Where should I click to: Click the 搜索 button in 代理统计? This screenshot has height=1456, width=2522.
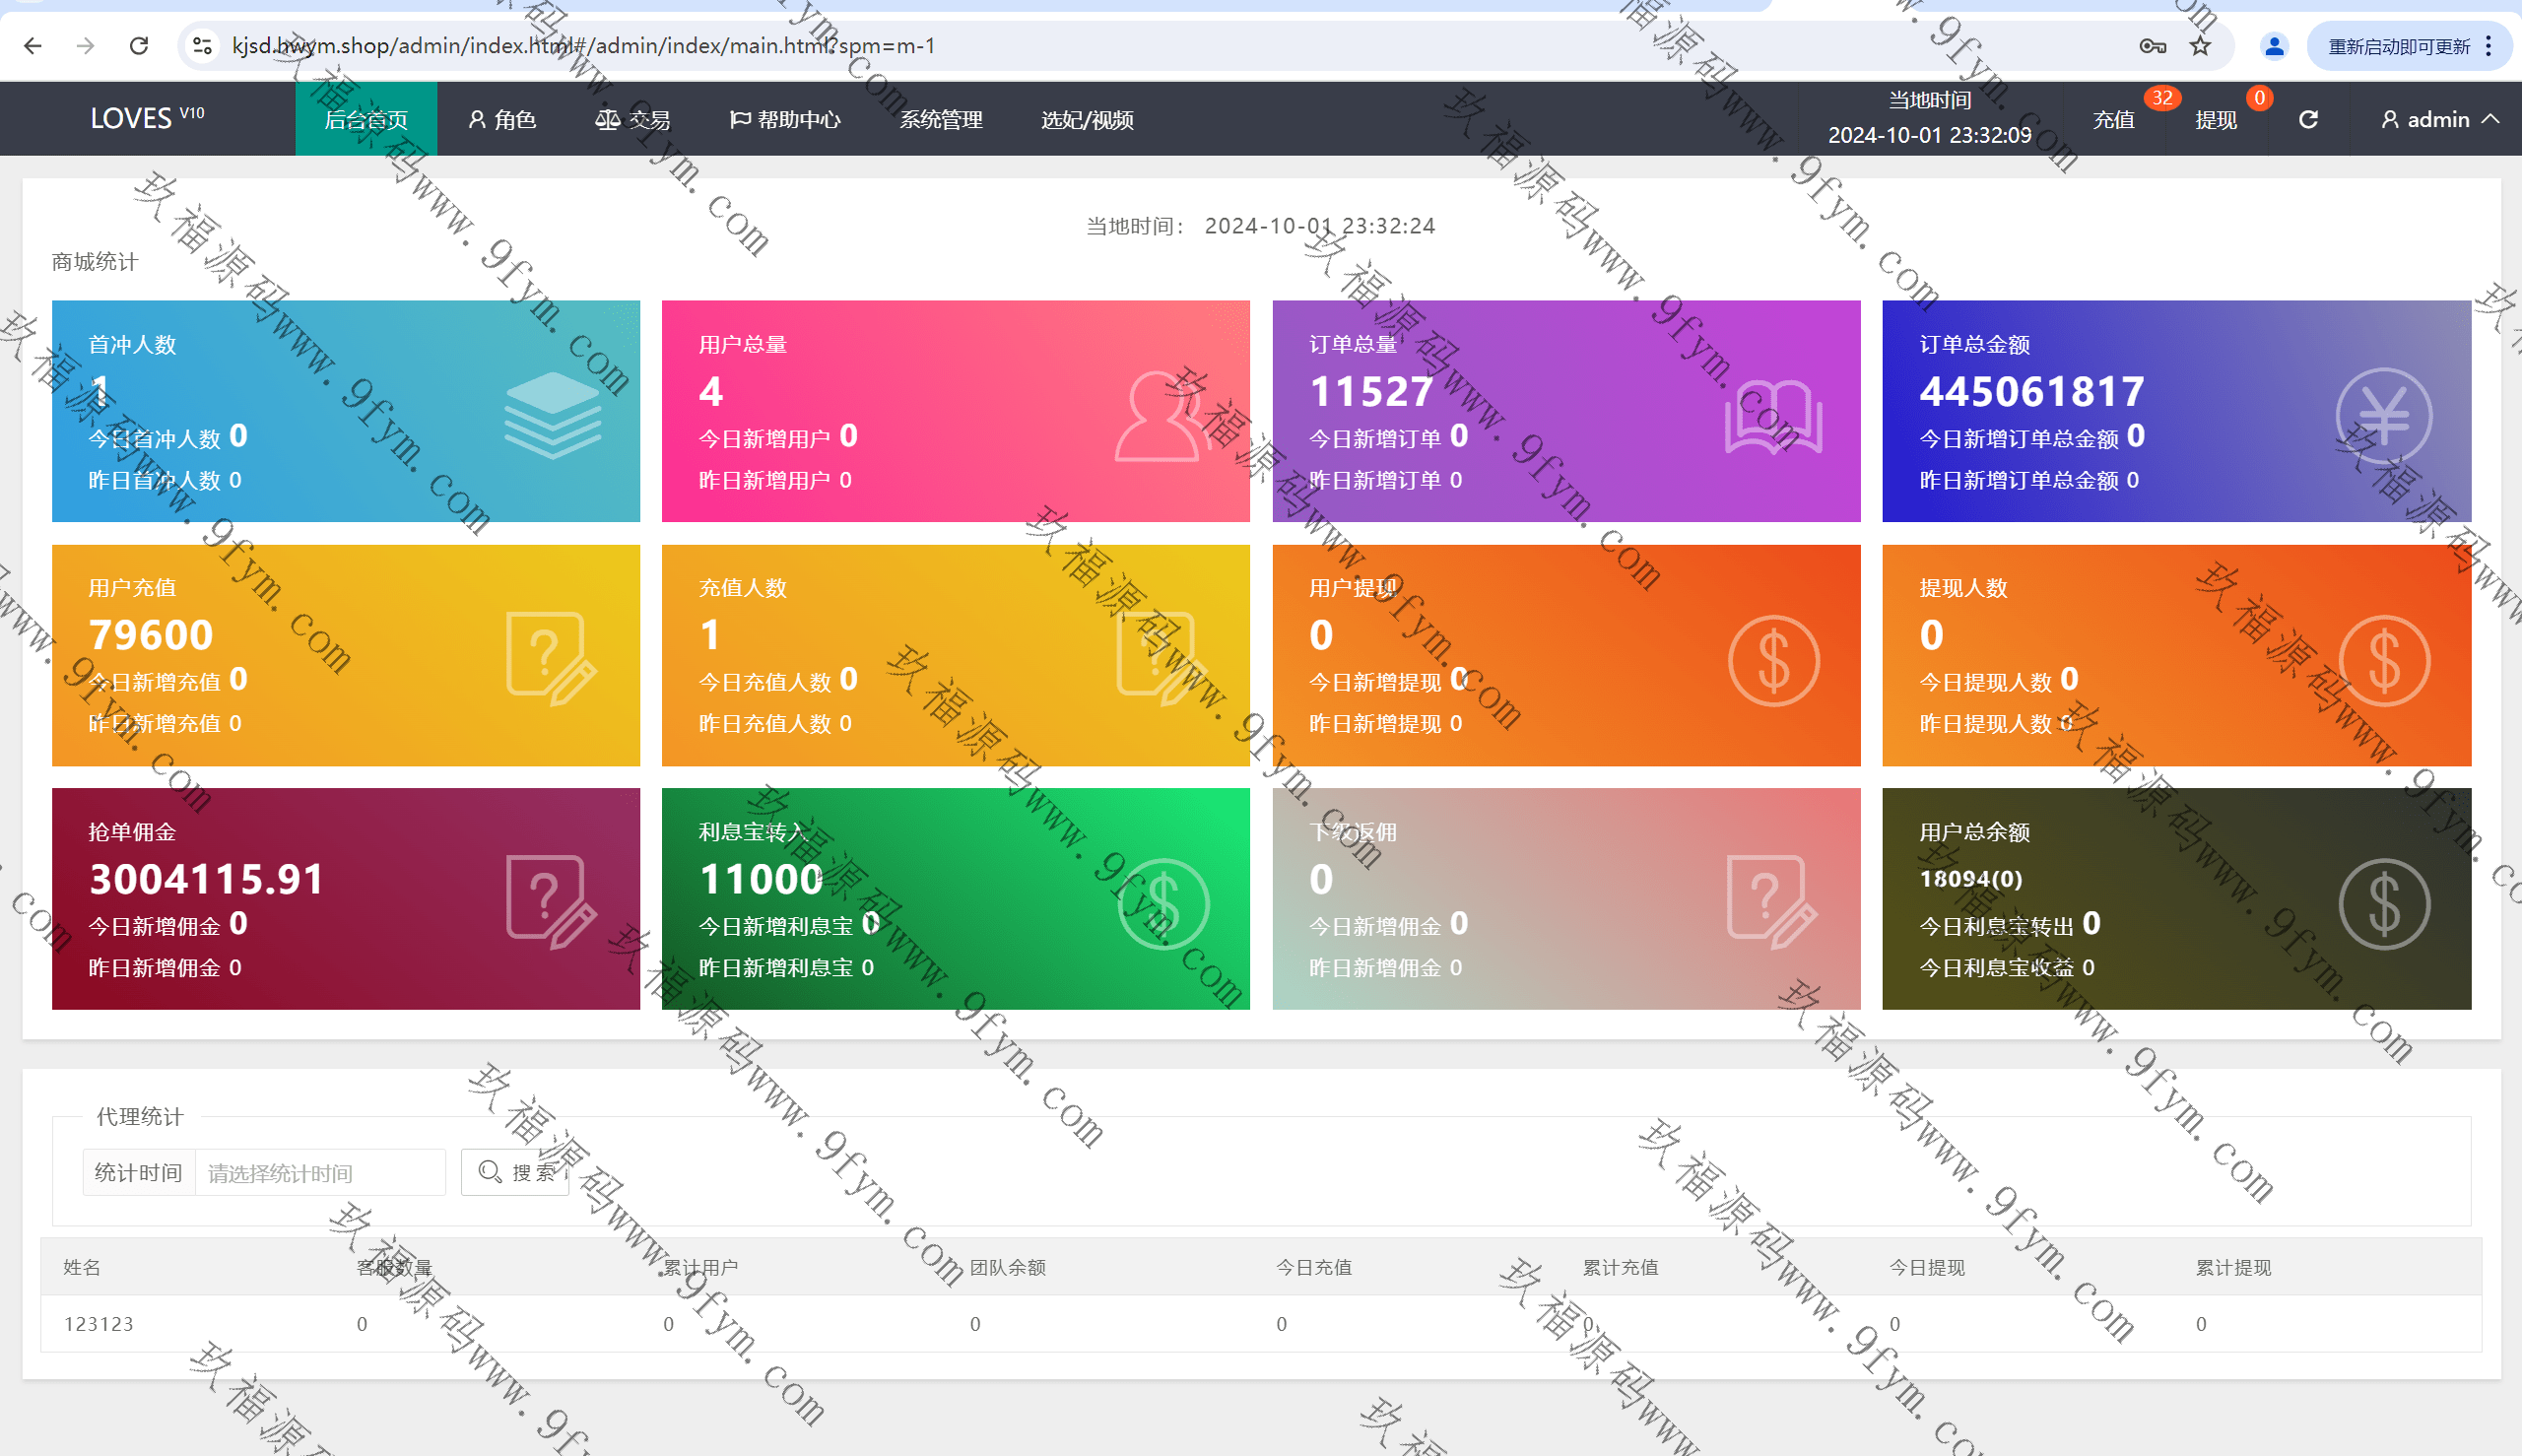[515, 1172]
